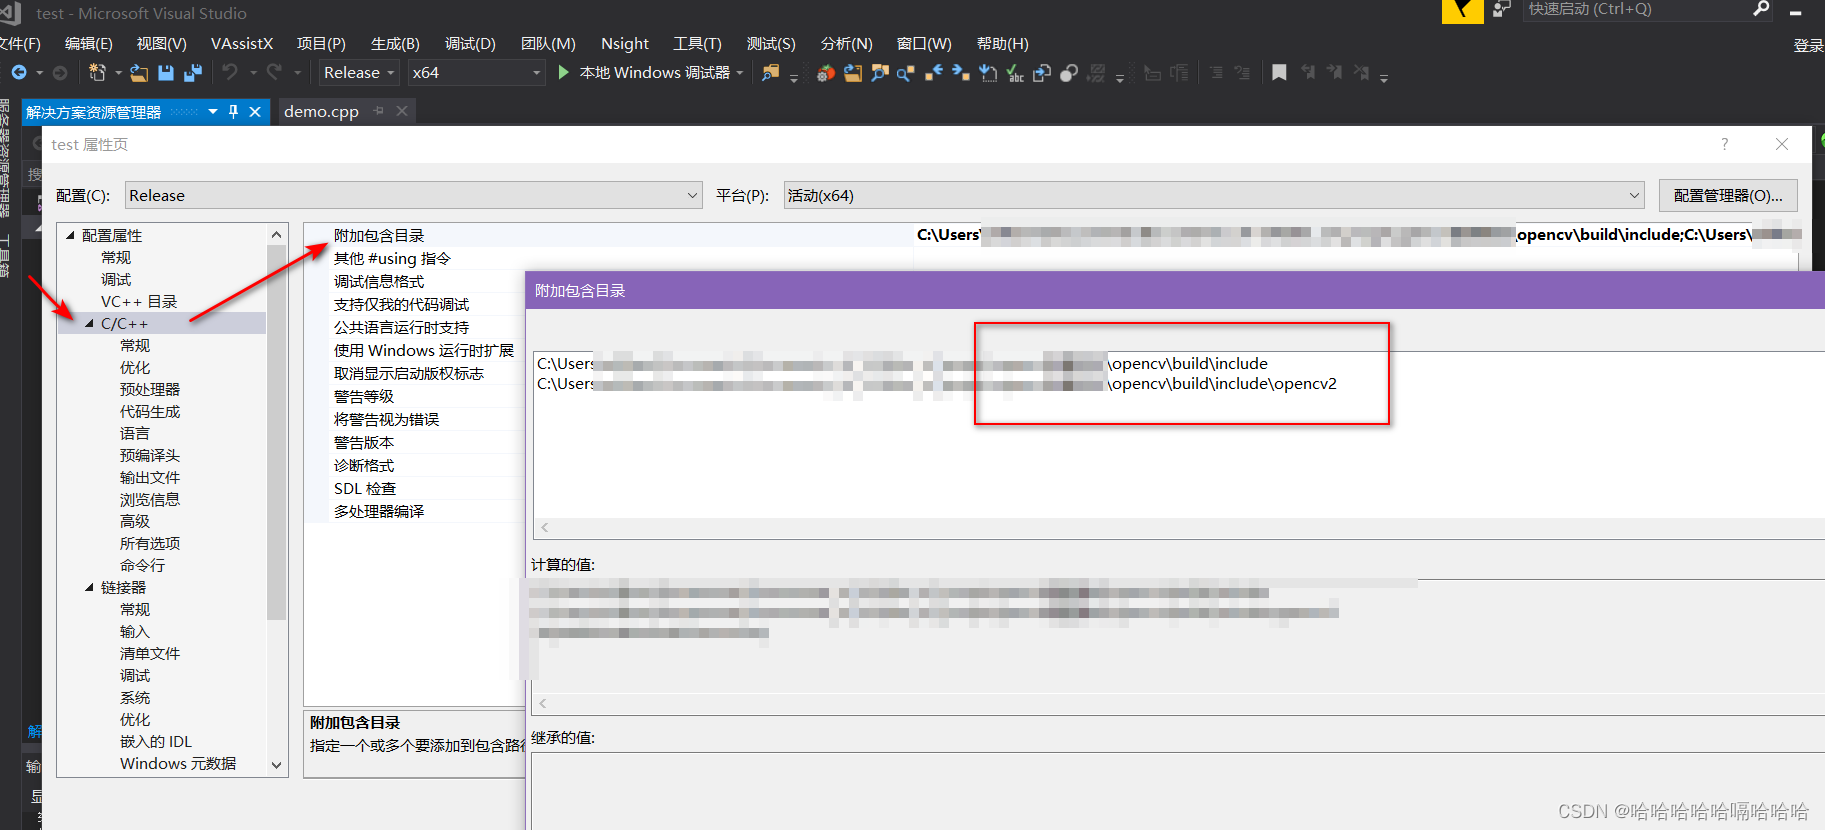Toggle auto-hide pin on Solution Explorer
The image size is (1825, 830).
[x=233, y=112]
